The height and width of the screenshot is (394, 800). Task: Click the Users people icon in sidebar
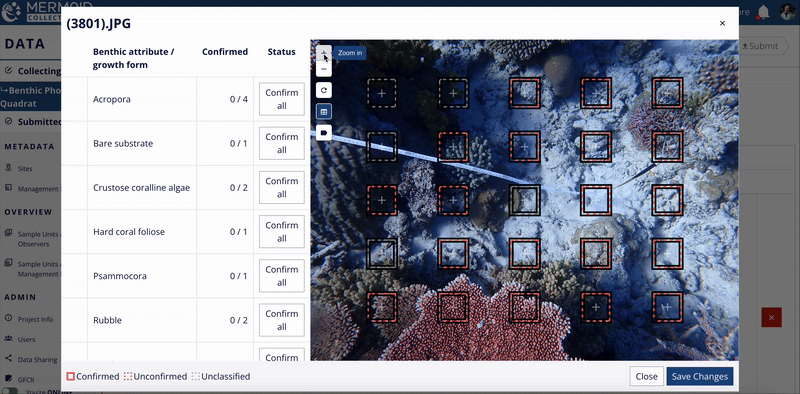(8, 338)
